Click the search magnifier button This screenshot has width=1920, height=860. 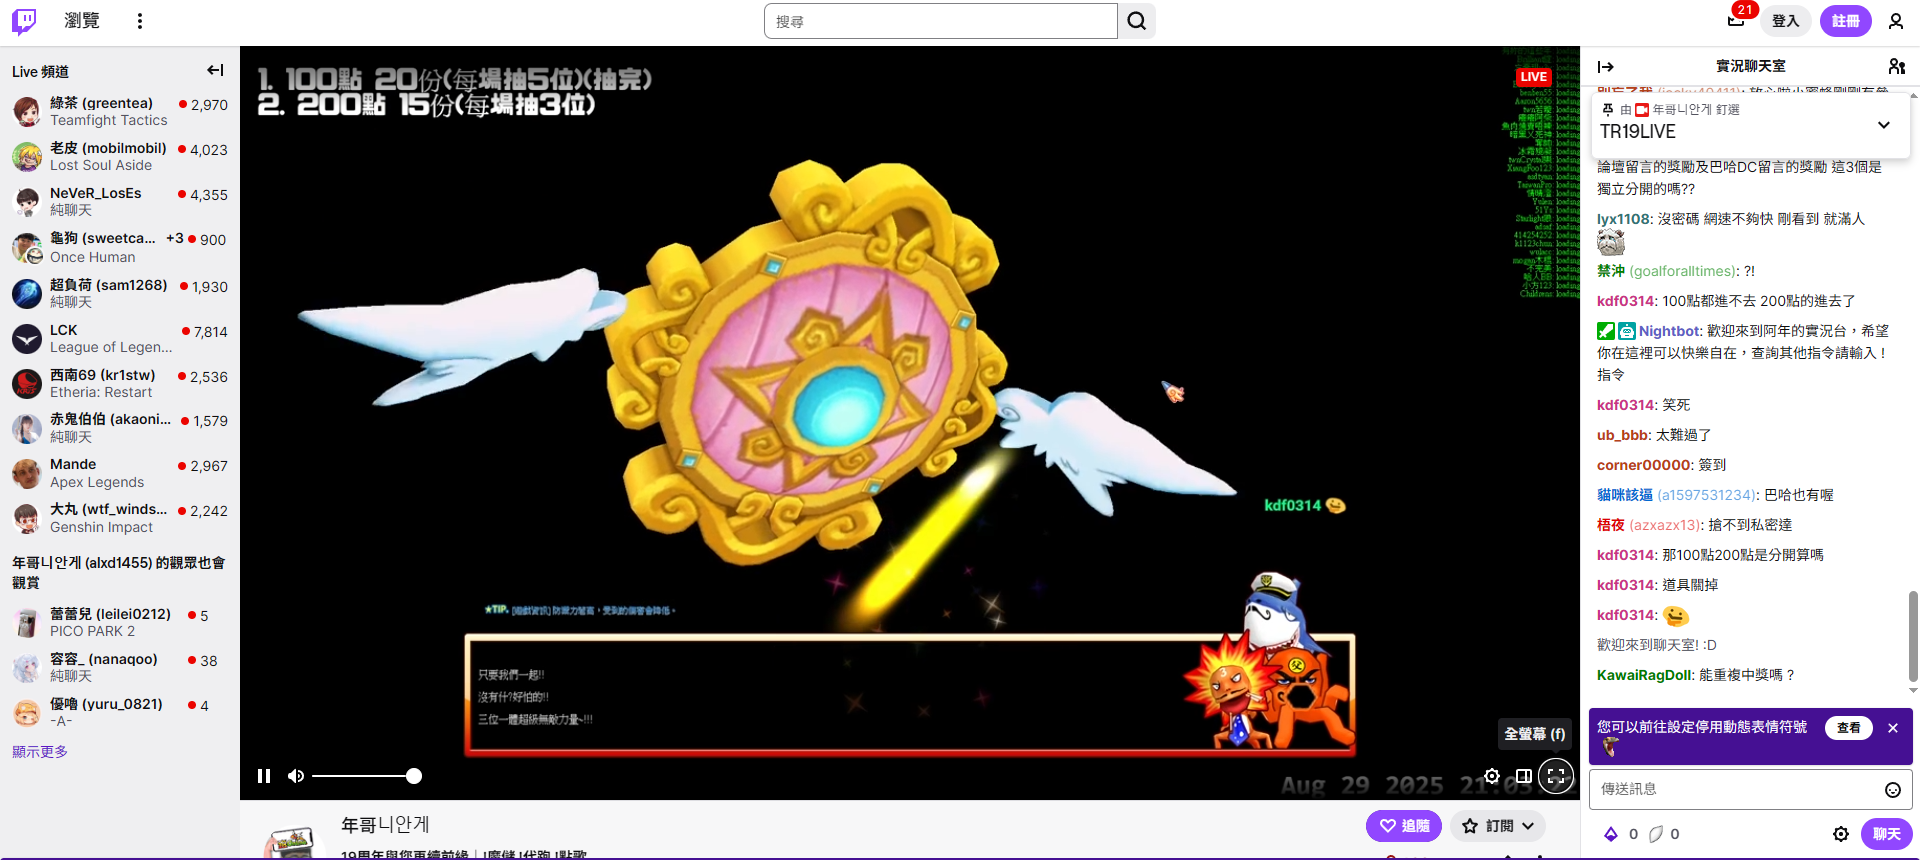click(x=1137, y=21)
